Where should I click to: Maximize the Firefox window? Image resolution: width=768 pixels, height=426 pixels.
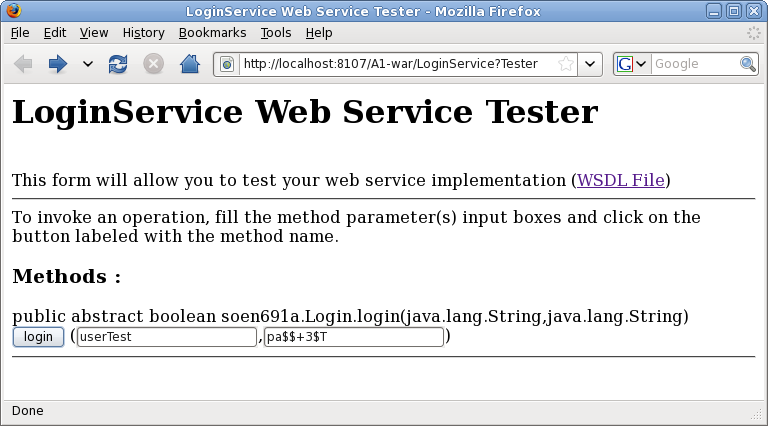click(734, 11)
